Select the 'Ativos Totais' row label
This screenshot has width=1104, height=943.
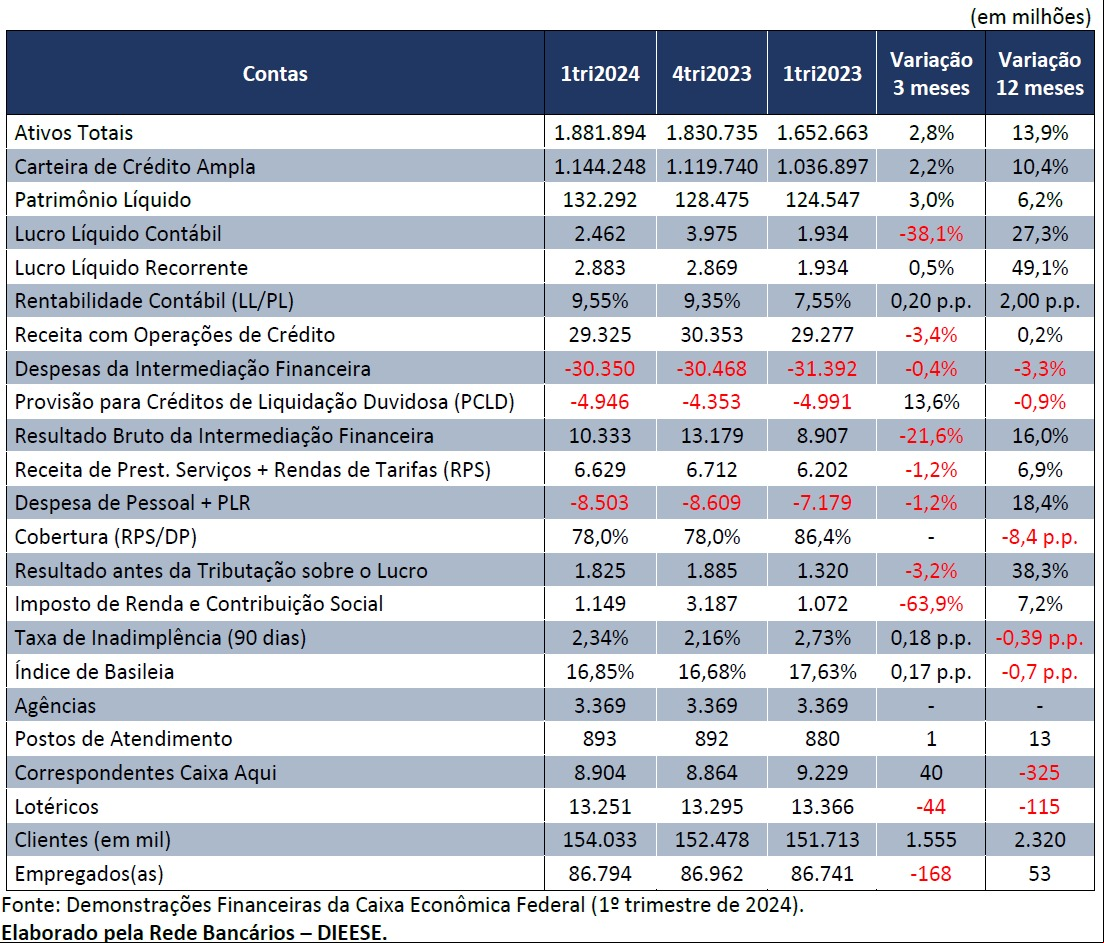click(x=74, y=132)
